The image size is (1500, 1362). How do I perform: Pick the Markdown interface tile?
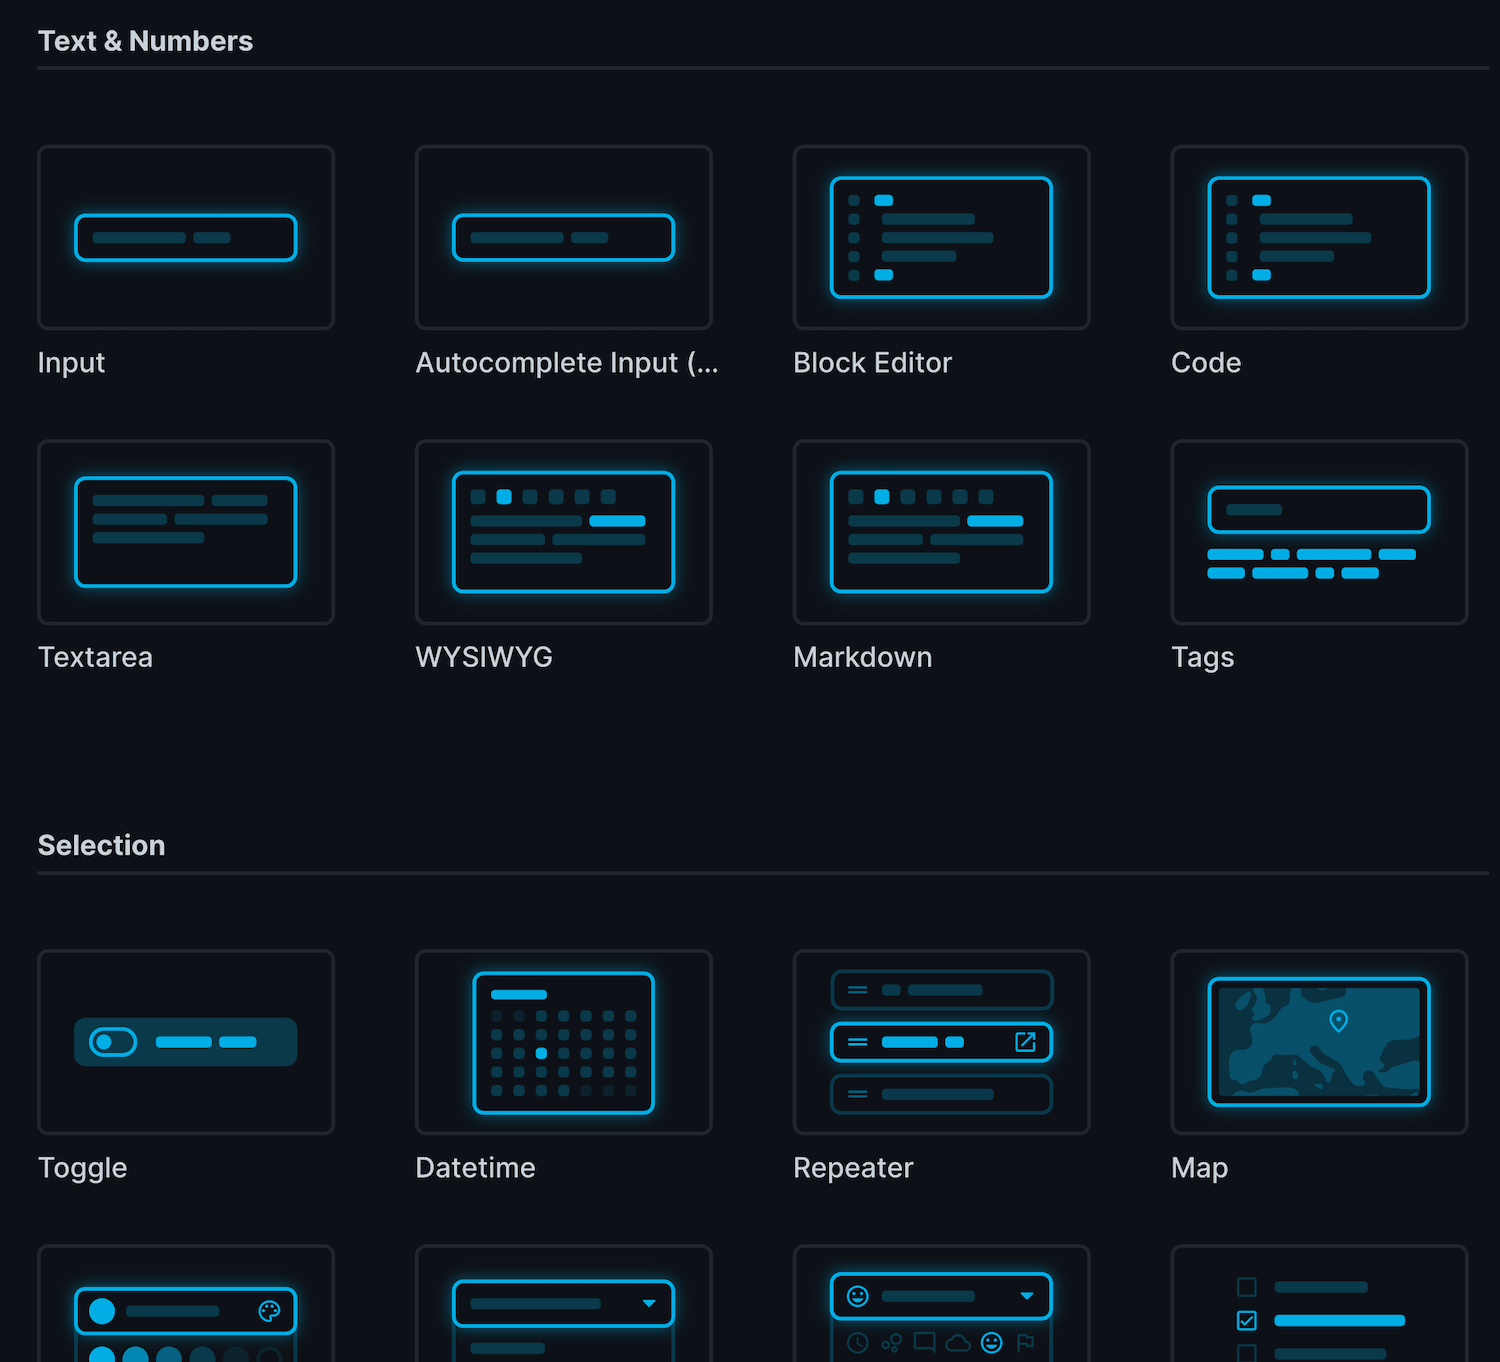941,532
